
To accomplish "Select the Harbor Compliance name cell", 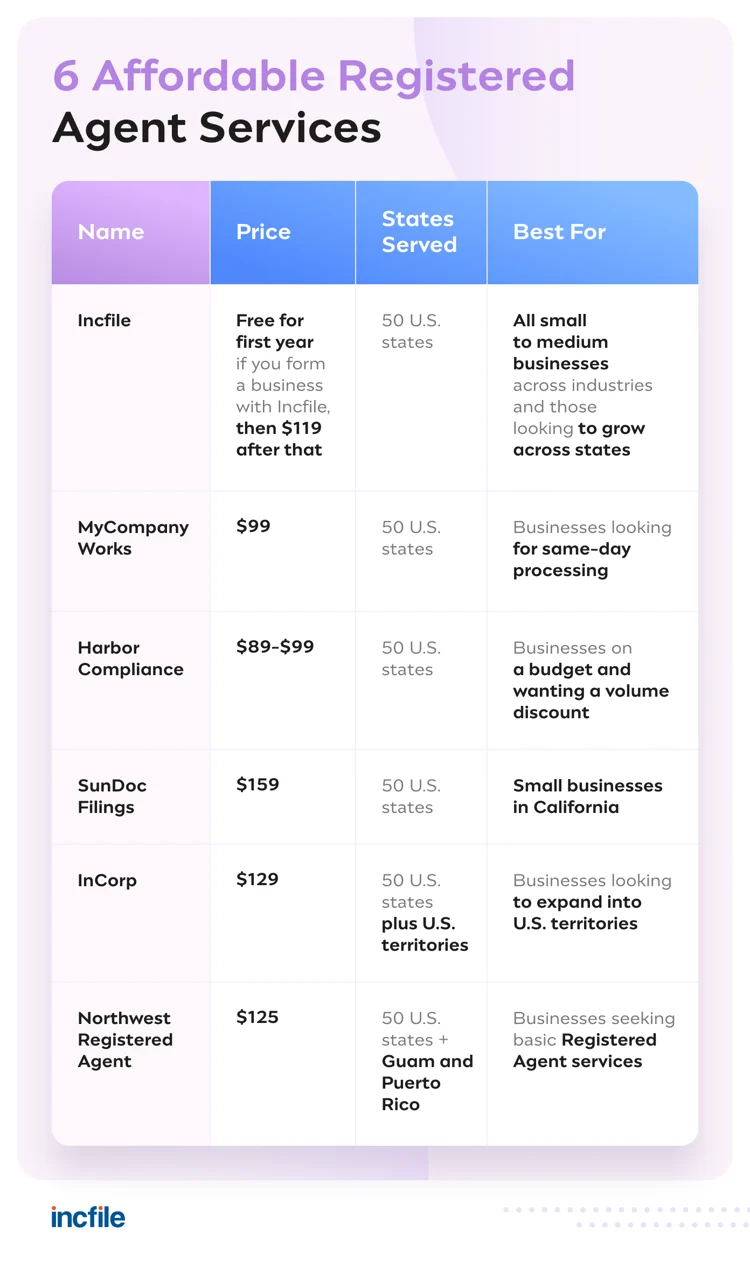I will (130, 659).
